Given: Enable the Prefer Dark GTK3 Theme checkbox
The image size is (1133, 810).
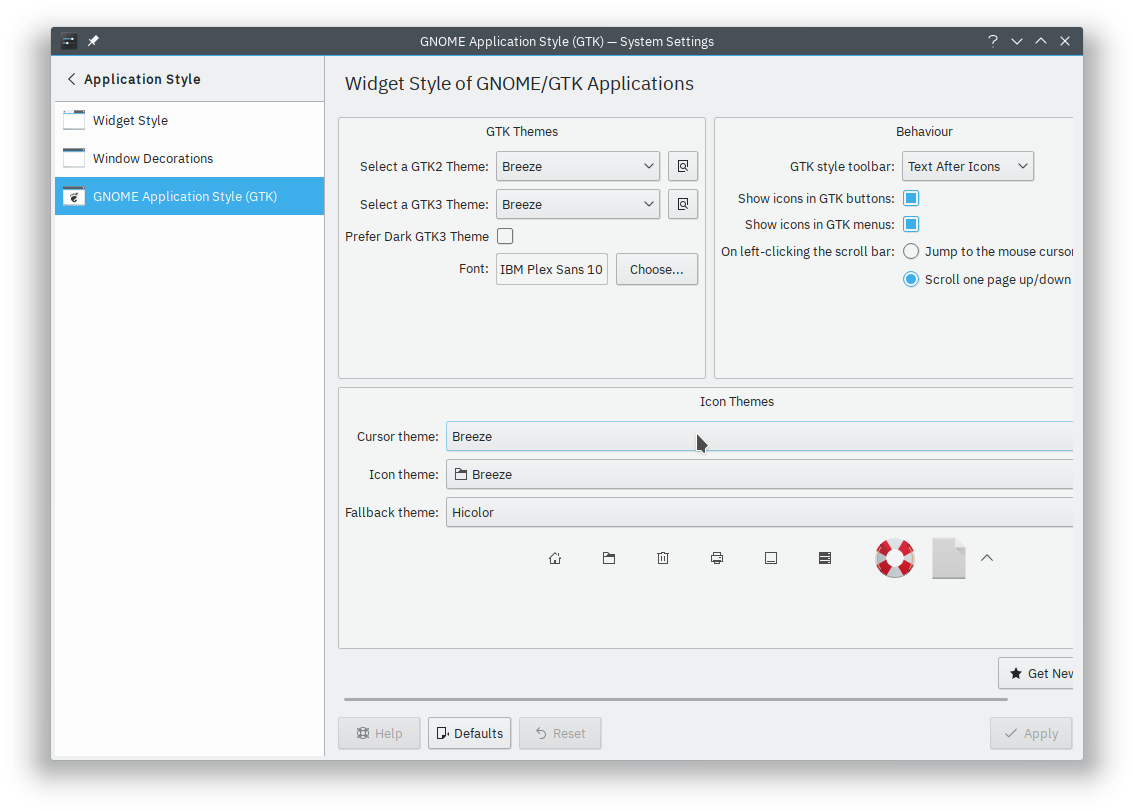Looking at the screenshot, I should pos(505,236).
